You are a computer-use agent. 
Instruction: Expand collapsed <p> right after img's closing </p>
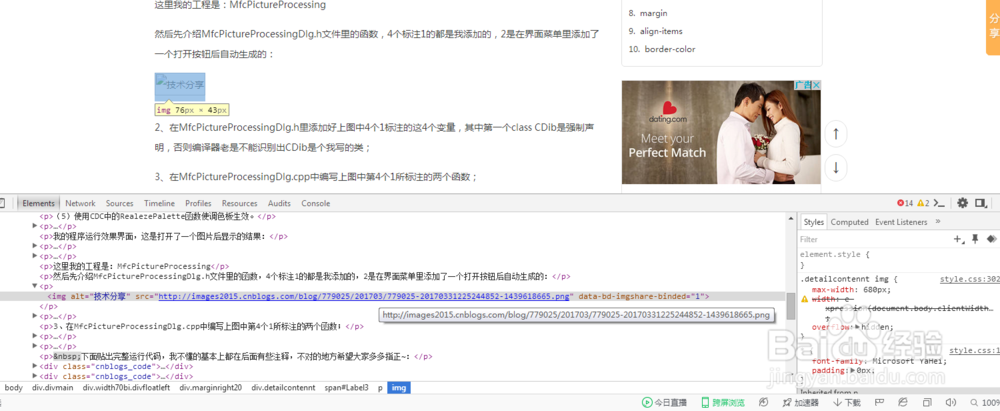[36, 317]
